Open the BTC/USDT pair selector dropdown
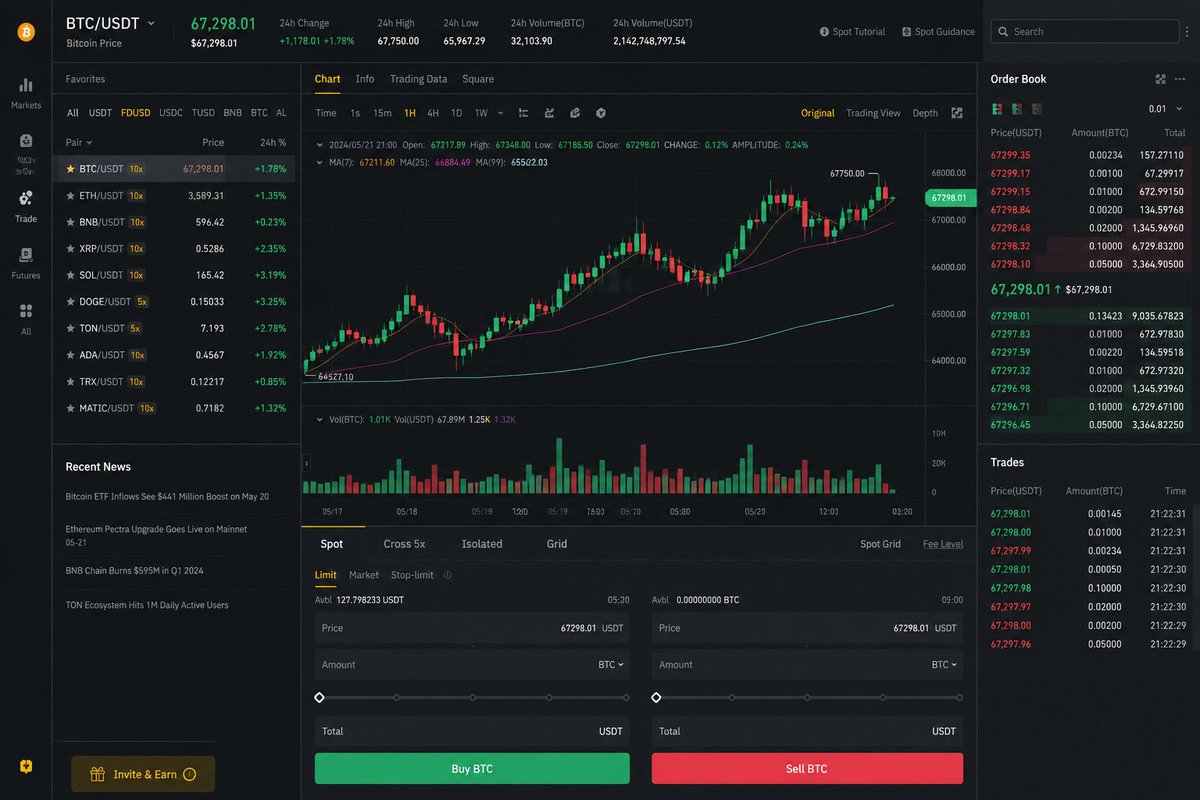This screenshot has width=1200, height=800. point(151,23)
